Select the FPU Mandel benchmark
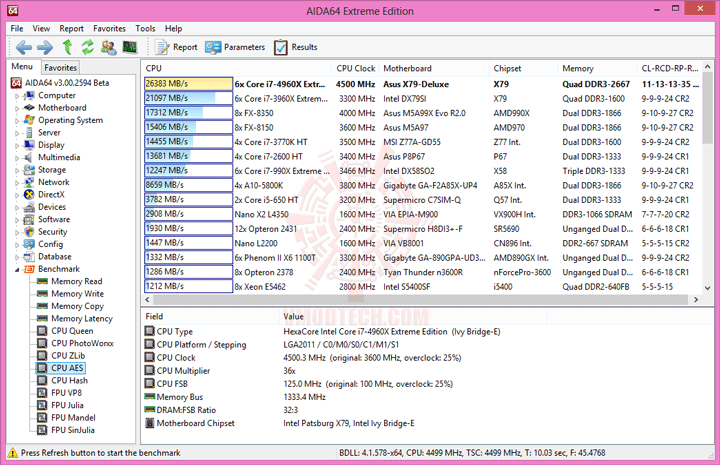720x465 pixels. click(x=73, y=418)
